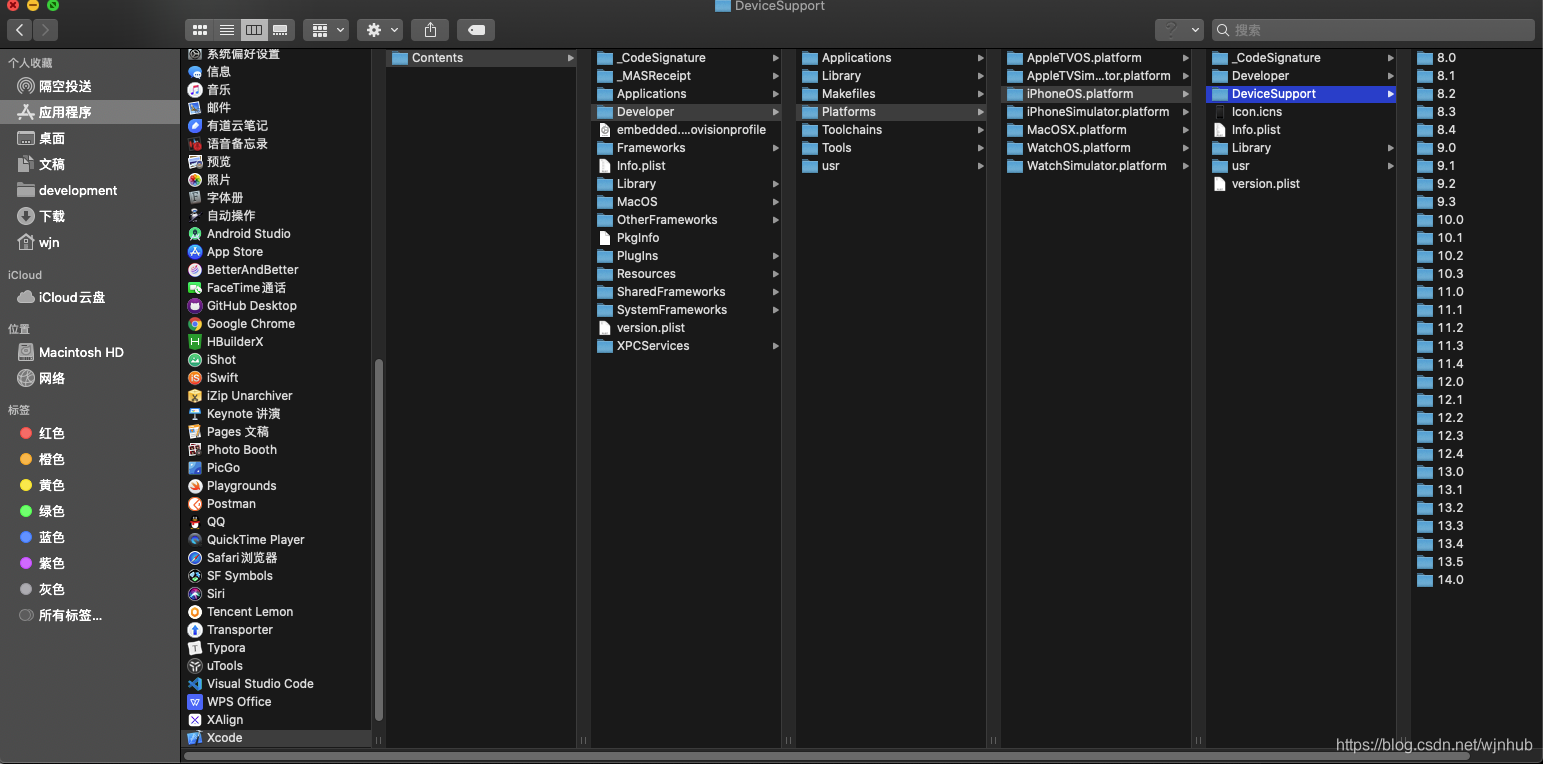
Task: Expand the DeviceSupport folder arrow
Action: pos(1391,94)
